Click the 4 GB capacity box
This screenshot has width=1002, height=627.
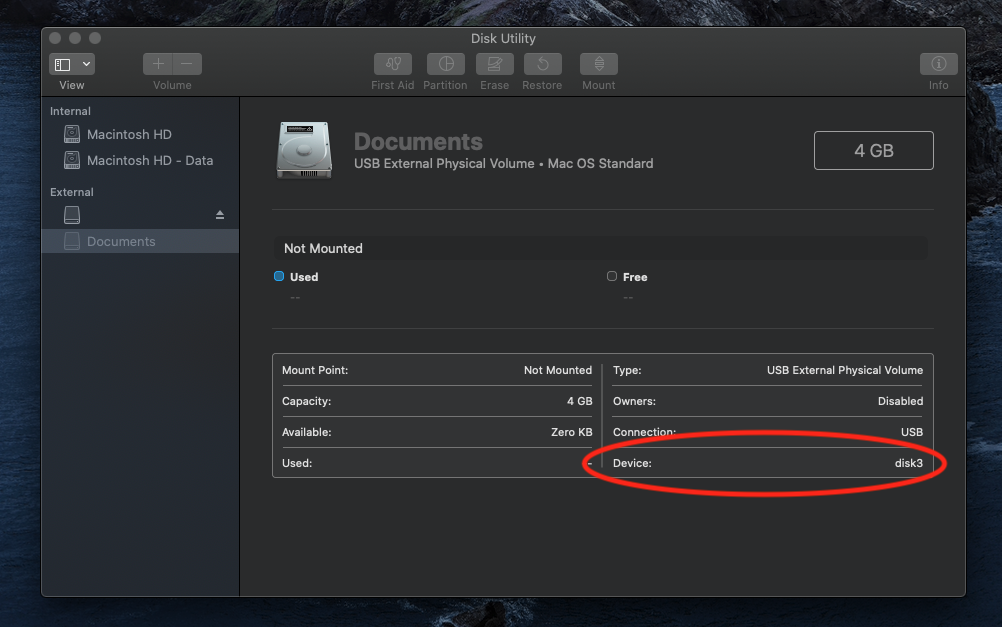874,150
